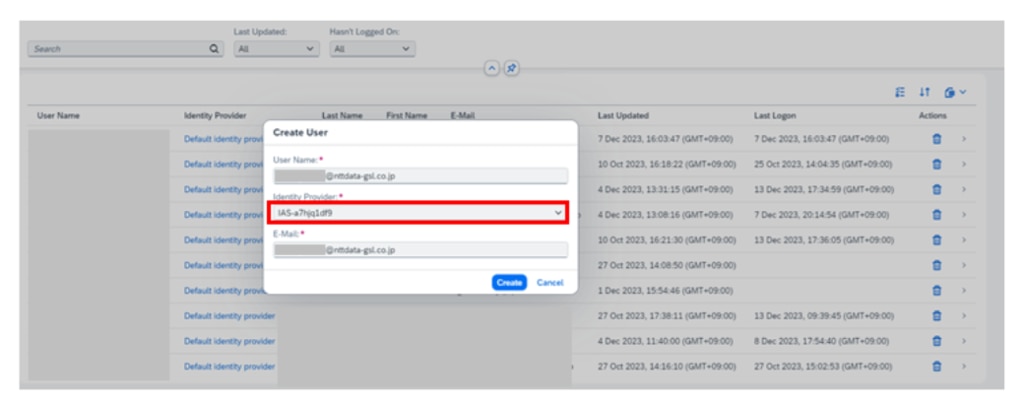
Task: Open the Last Updated filter dropdown
Action: tap(274, 48)
